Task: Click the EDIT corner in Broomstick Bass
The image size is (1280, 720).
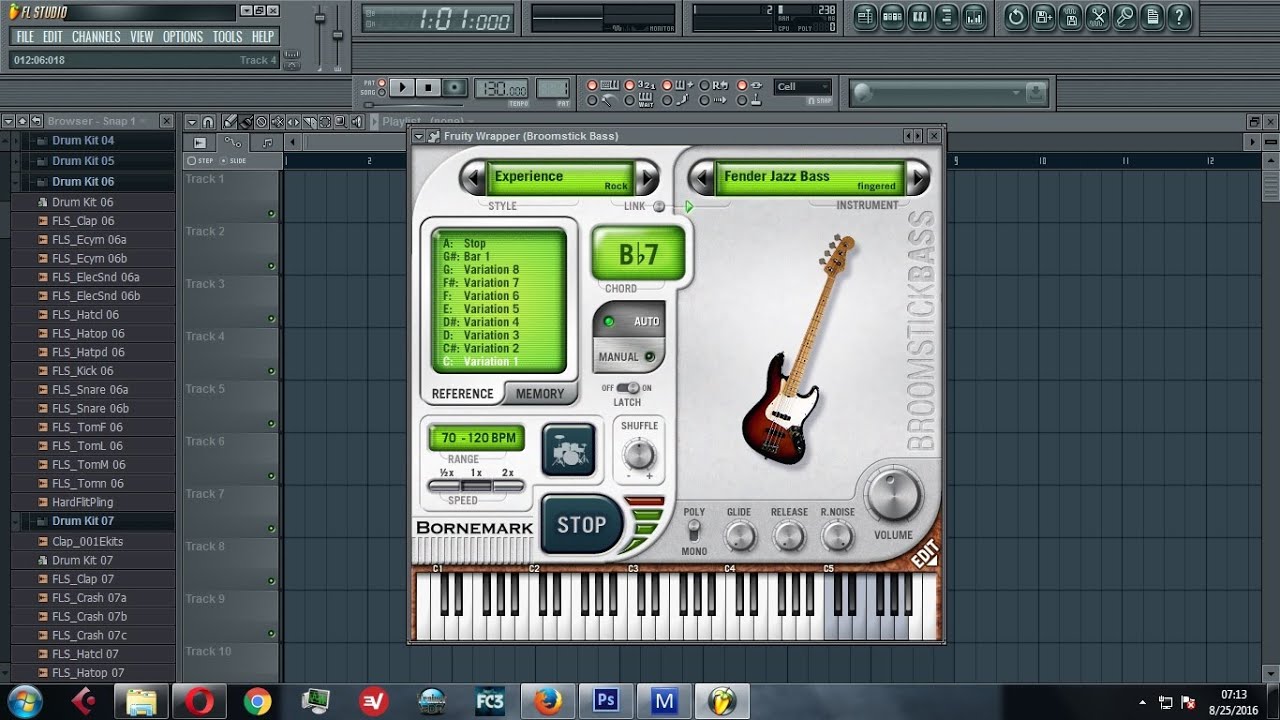Action: [923, 552]
